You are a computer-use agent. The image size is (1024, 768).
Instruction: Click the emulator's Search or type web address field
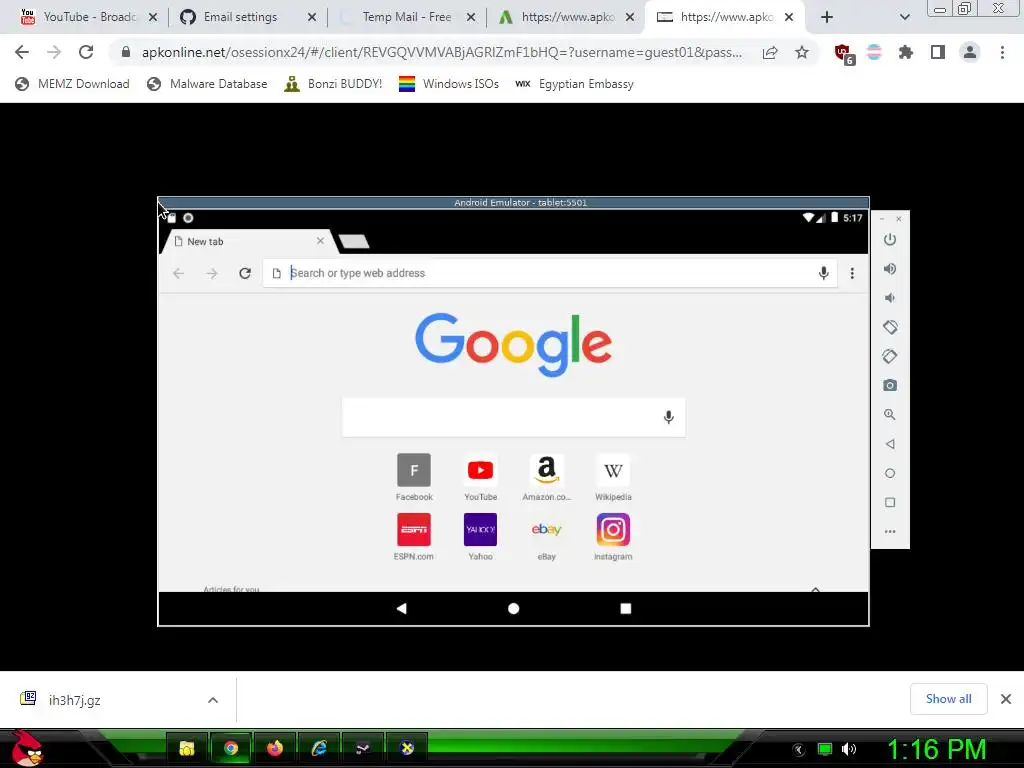tap(549, 273)
